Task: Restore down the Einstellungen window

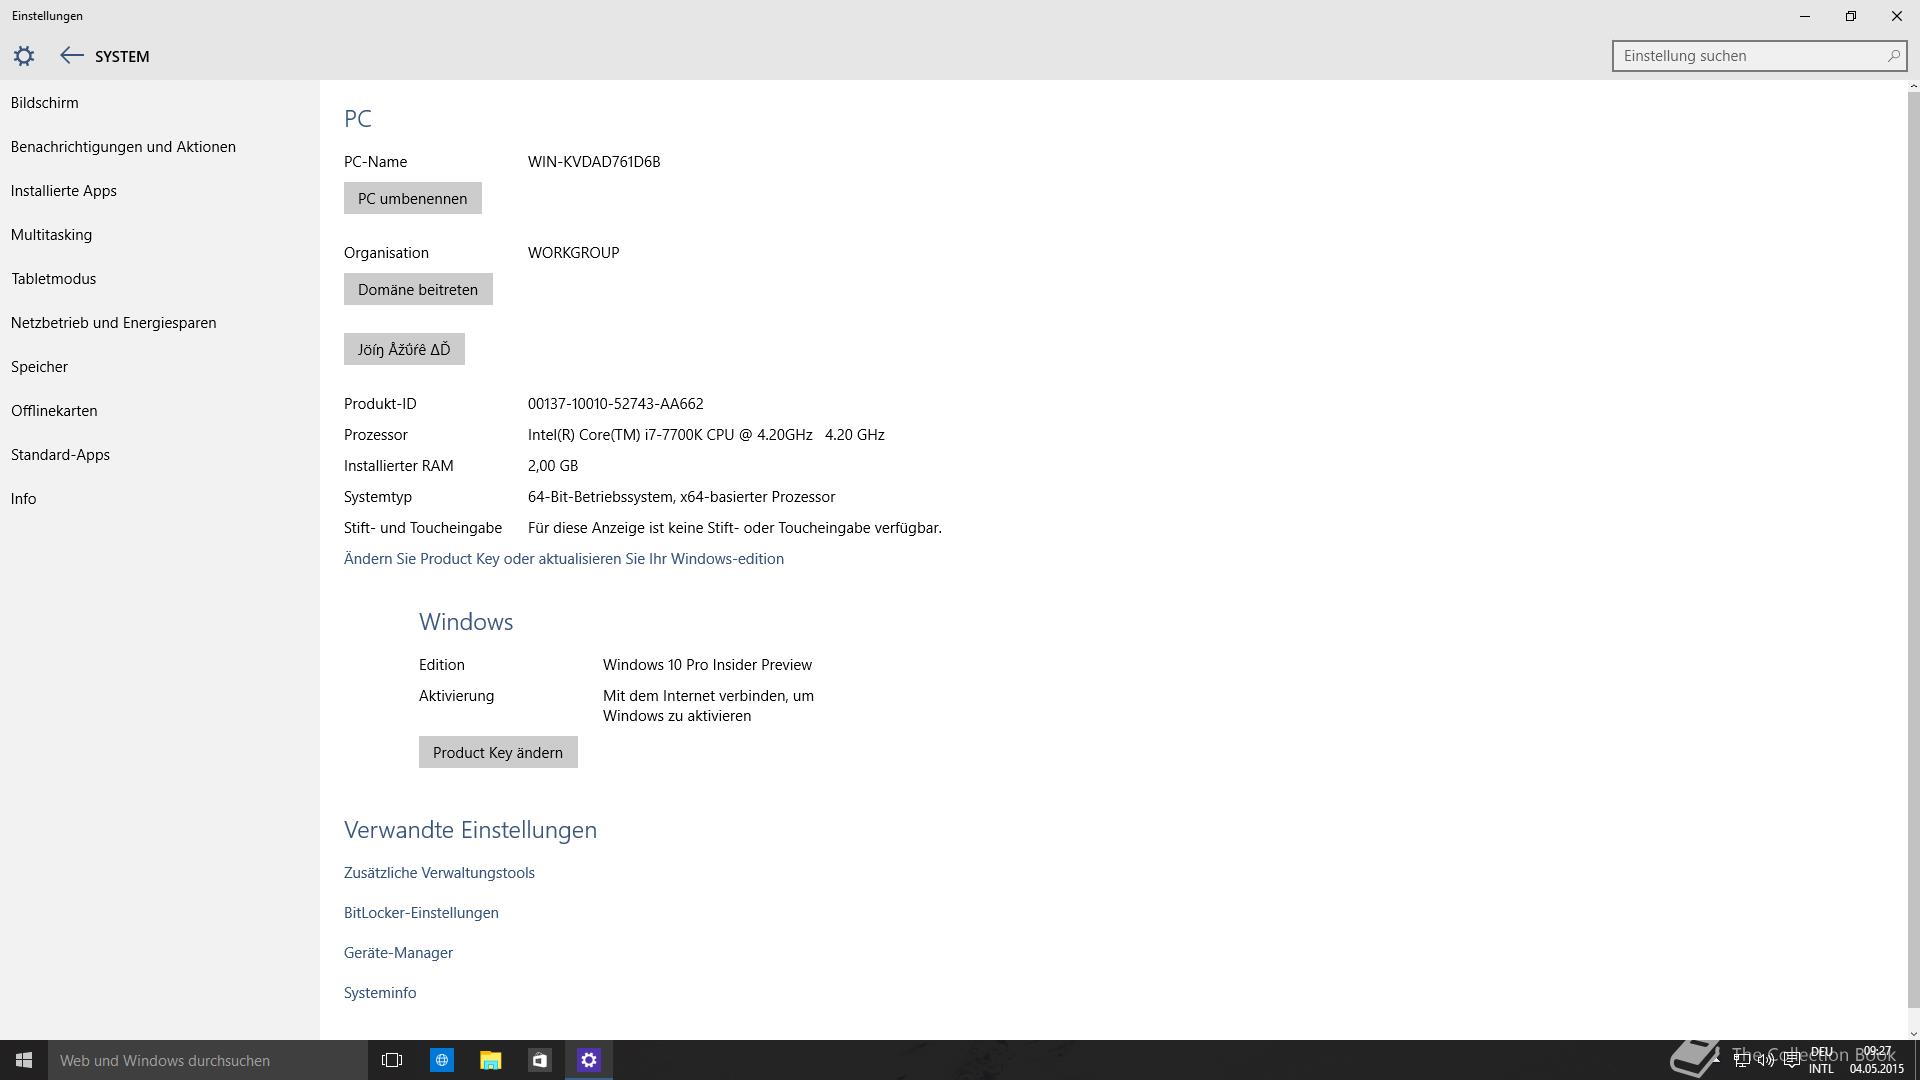Action: click(1851, 16)
